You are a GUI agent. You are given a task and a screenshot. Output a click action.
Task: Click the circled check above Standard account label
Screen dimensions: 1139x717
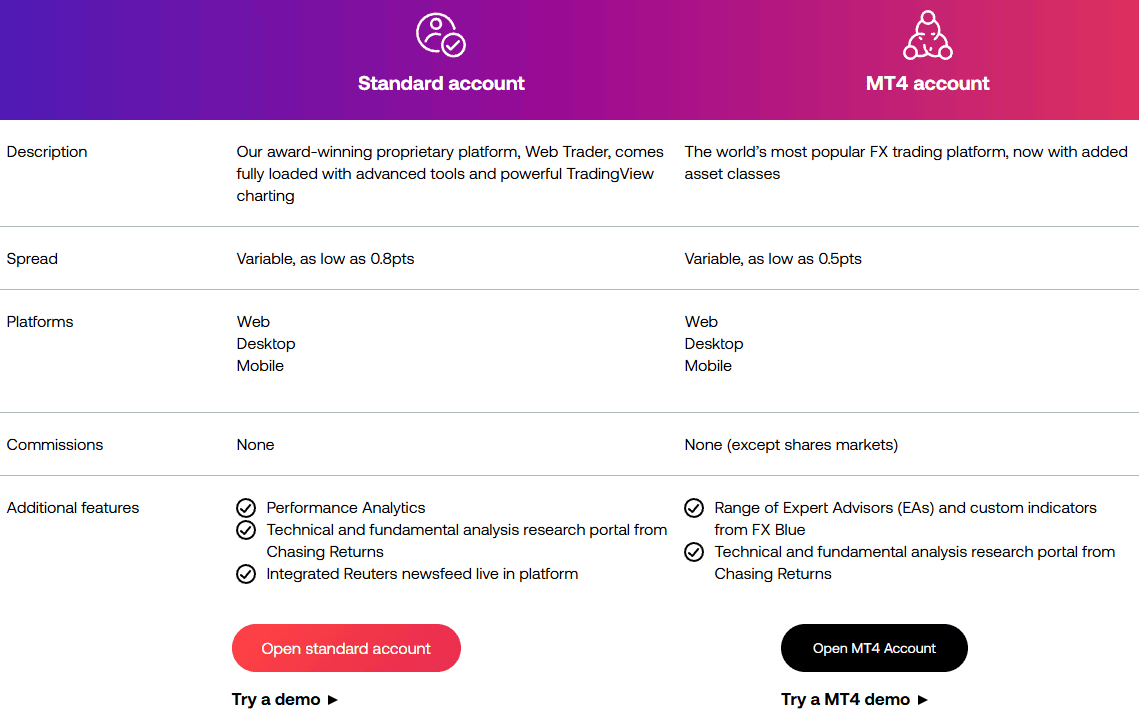point(441,33)
